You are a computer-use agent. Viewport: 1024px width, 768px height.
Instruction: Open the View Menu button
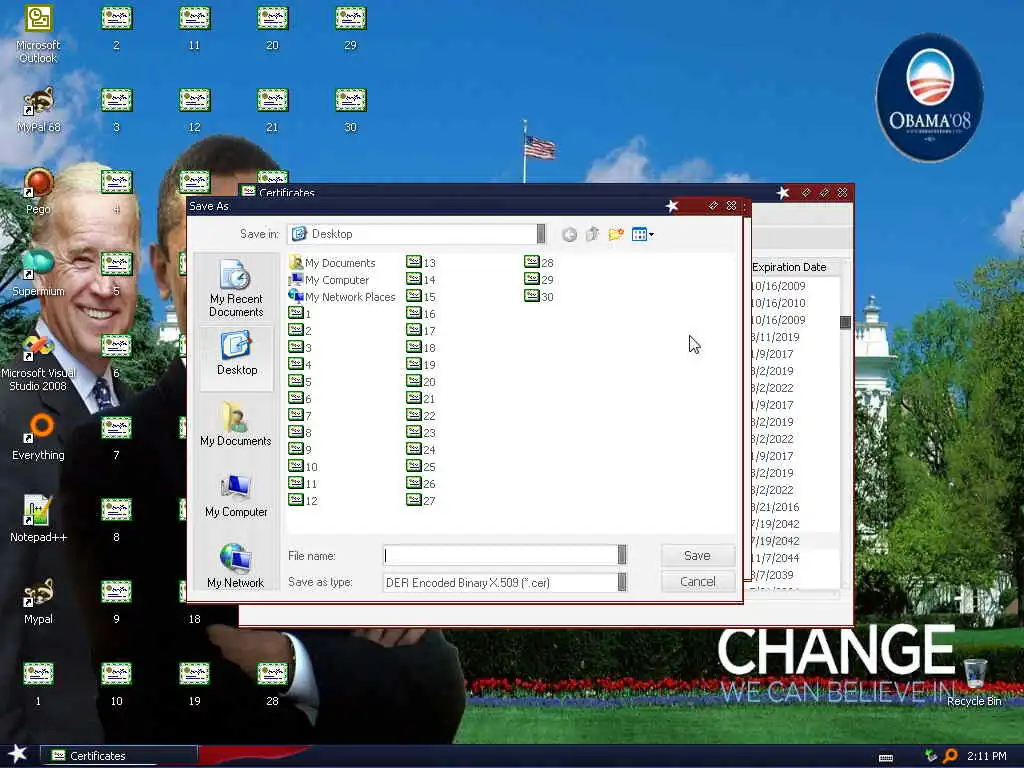pyautogui.click(x=643, y=234)
